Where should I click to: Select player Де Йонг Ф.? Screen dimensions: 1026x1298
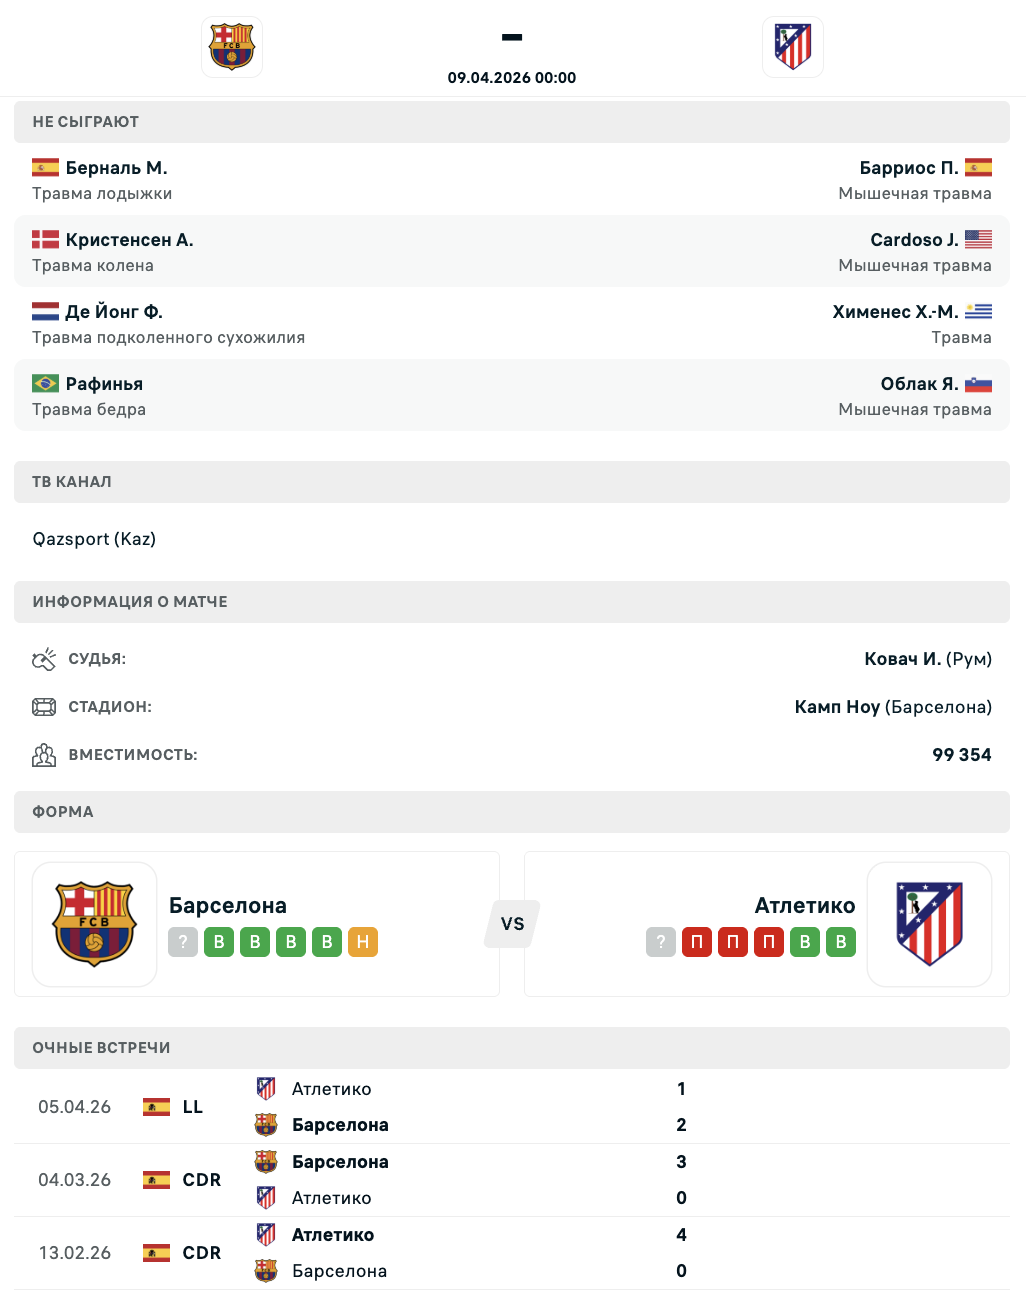(114, 312)
